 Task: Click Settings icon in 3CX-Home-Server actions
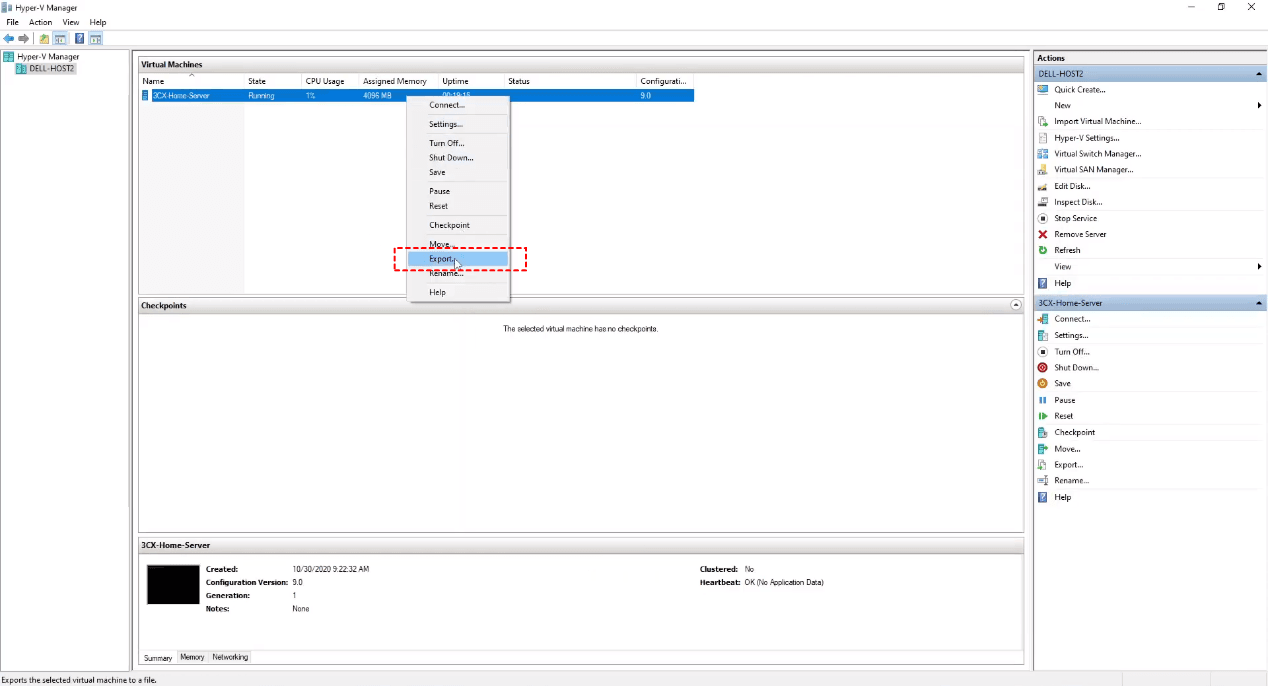(1043, 335)
